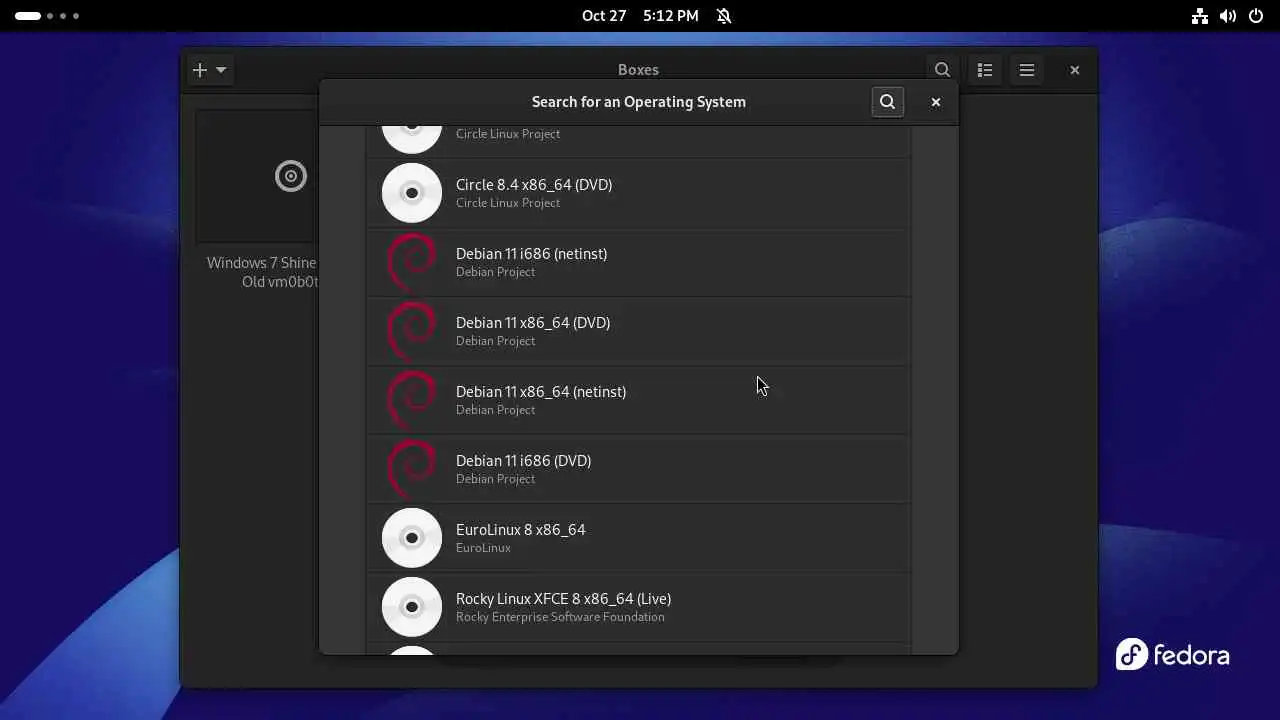Close the Boxes window
The width and height of the screenshot is (1280, 720).
(1075, 70)
